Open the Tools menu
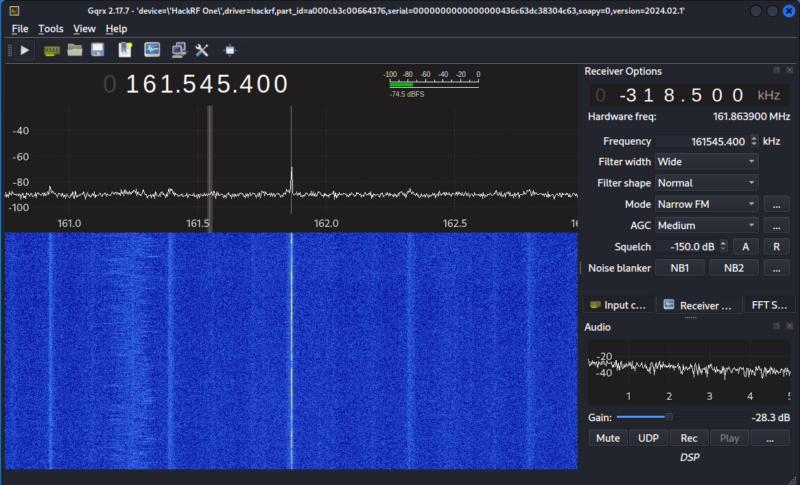 pyautogui.click(x=51, y=29)
